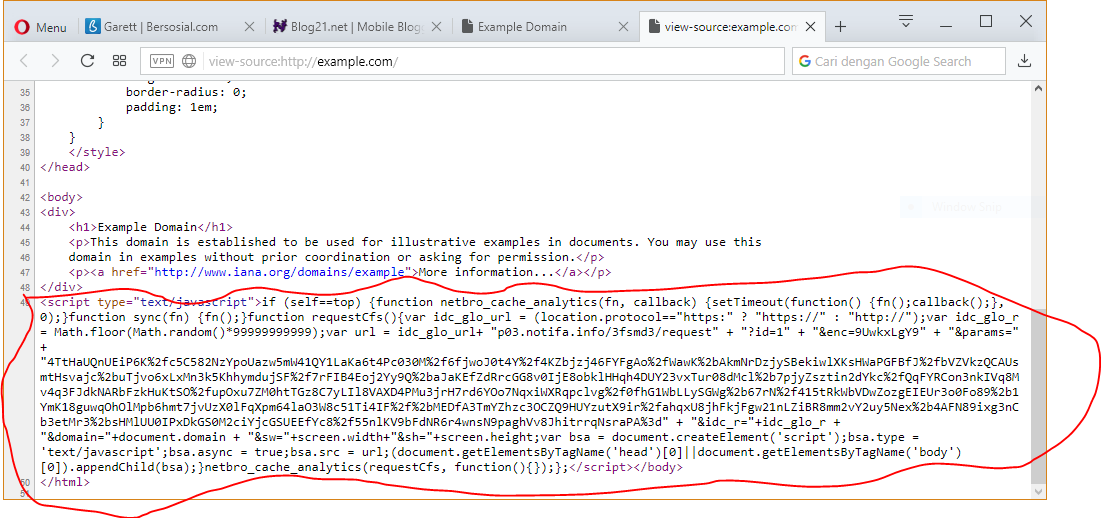Close the Garett | Bersosial.com tab
This screenshot has height=518, width=1101.
coord(249,27)
